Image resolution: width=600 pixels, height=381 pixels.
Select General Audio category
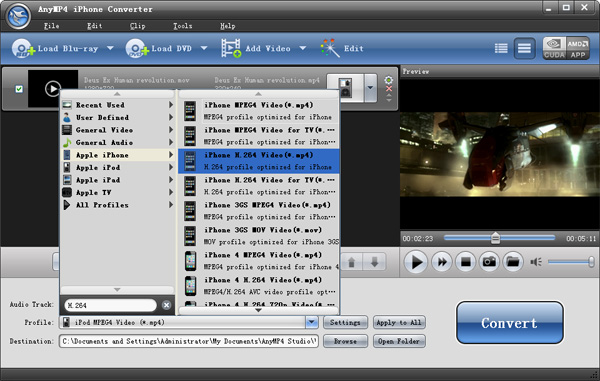click(117, 142)
